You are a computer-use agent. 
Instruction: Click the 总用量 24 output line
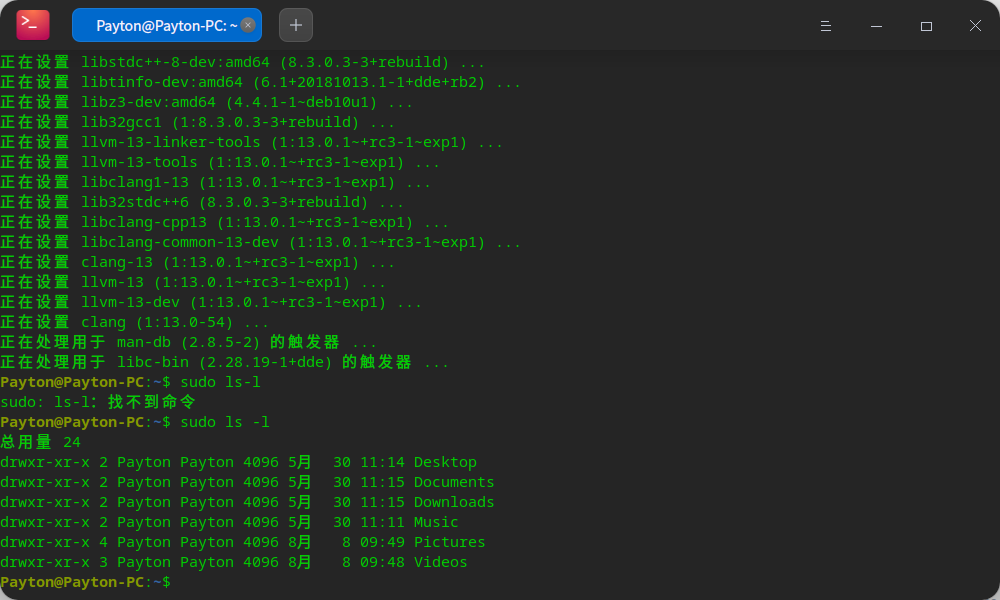pos(40,442)
